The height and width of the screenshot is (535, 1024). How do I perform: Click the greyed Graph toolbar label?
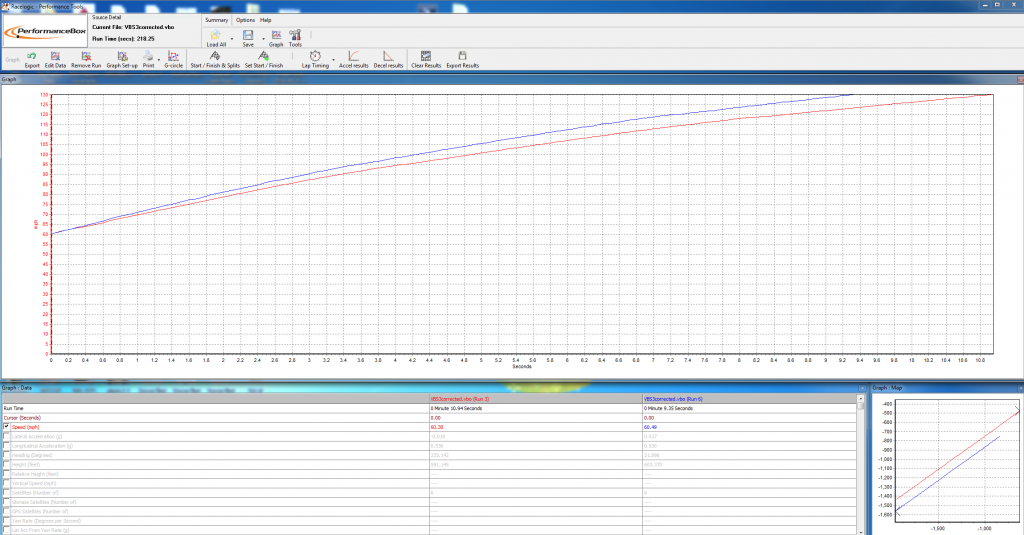(x=12, y=59)
